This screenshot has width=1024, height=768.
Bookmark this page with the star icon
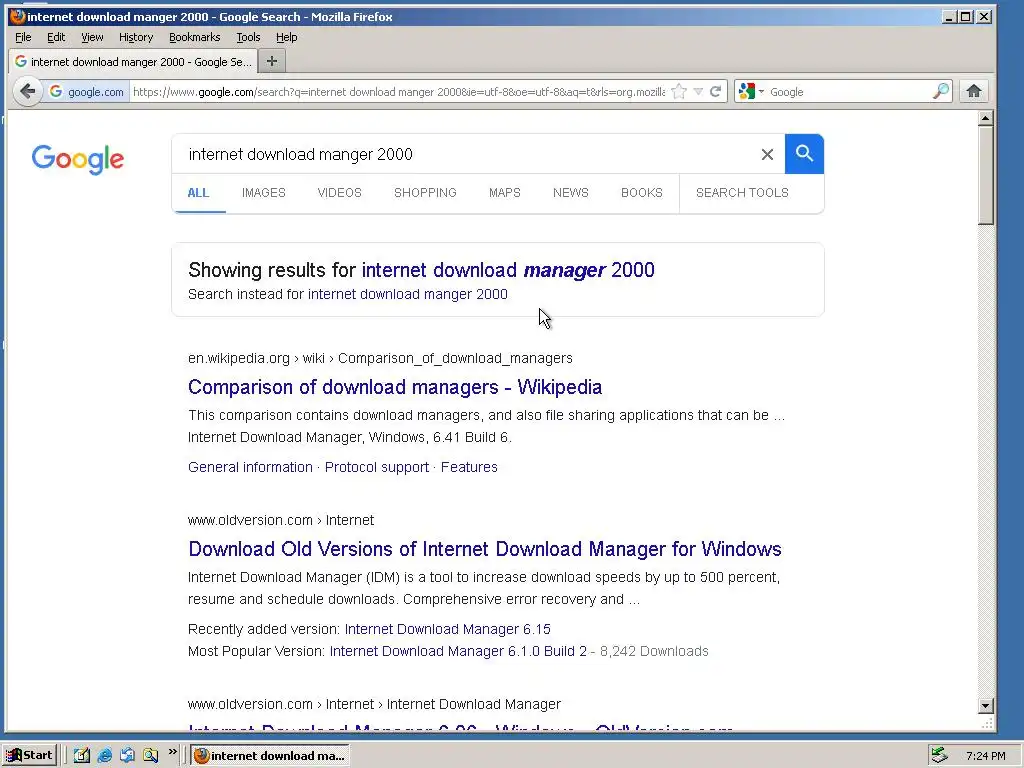click(x=679, y=91)
